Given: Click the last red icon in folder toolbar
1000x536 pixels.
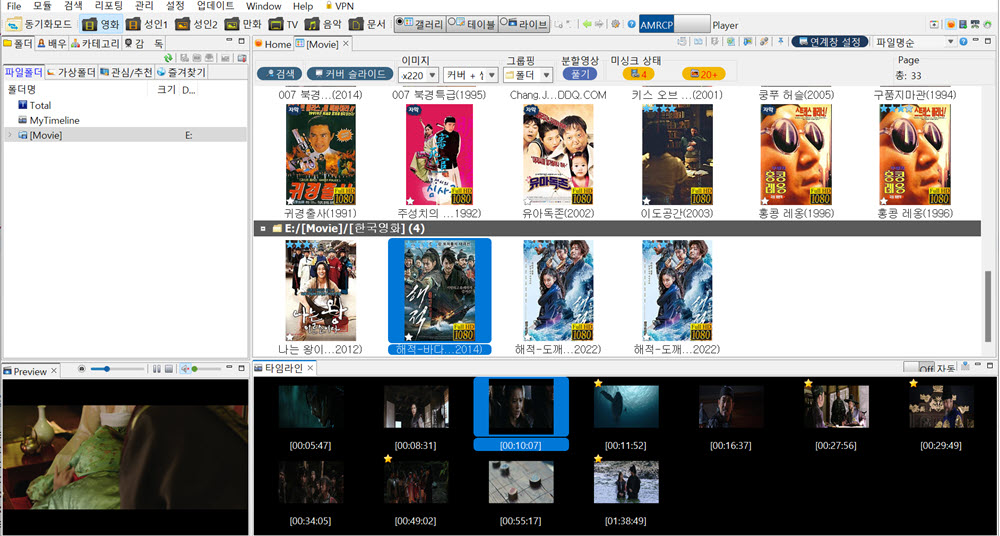Looking at the screenshot, I should pos(242,58).
